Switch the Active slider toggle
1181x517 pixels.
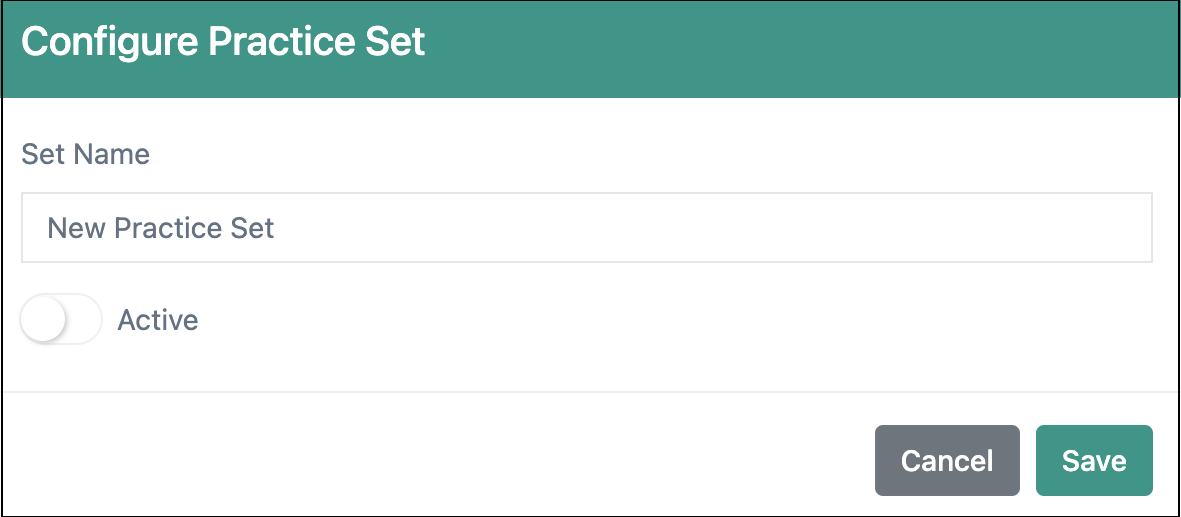[x=61, y=320]
